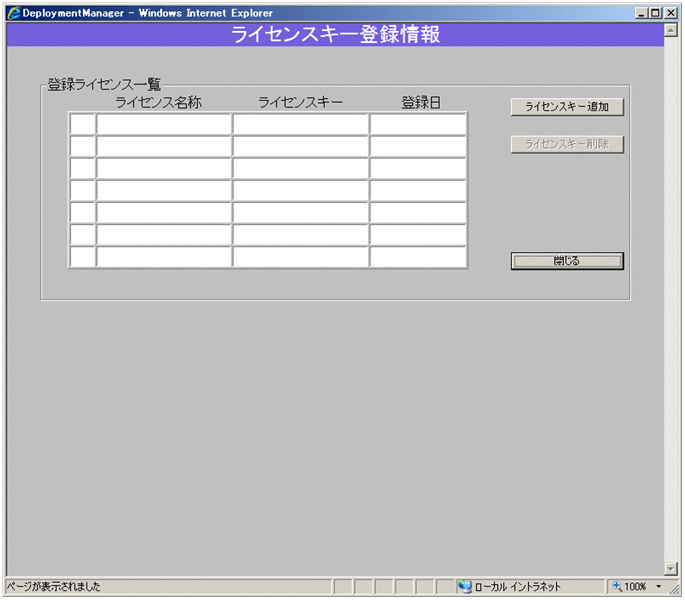Maximize the DeploymentManager window
Viewport: 685px width, 600px height.
point(655,13)
